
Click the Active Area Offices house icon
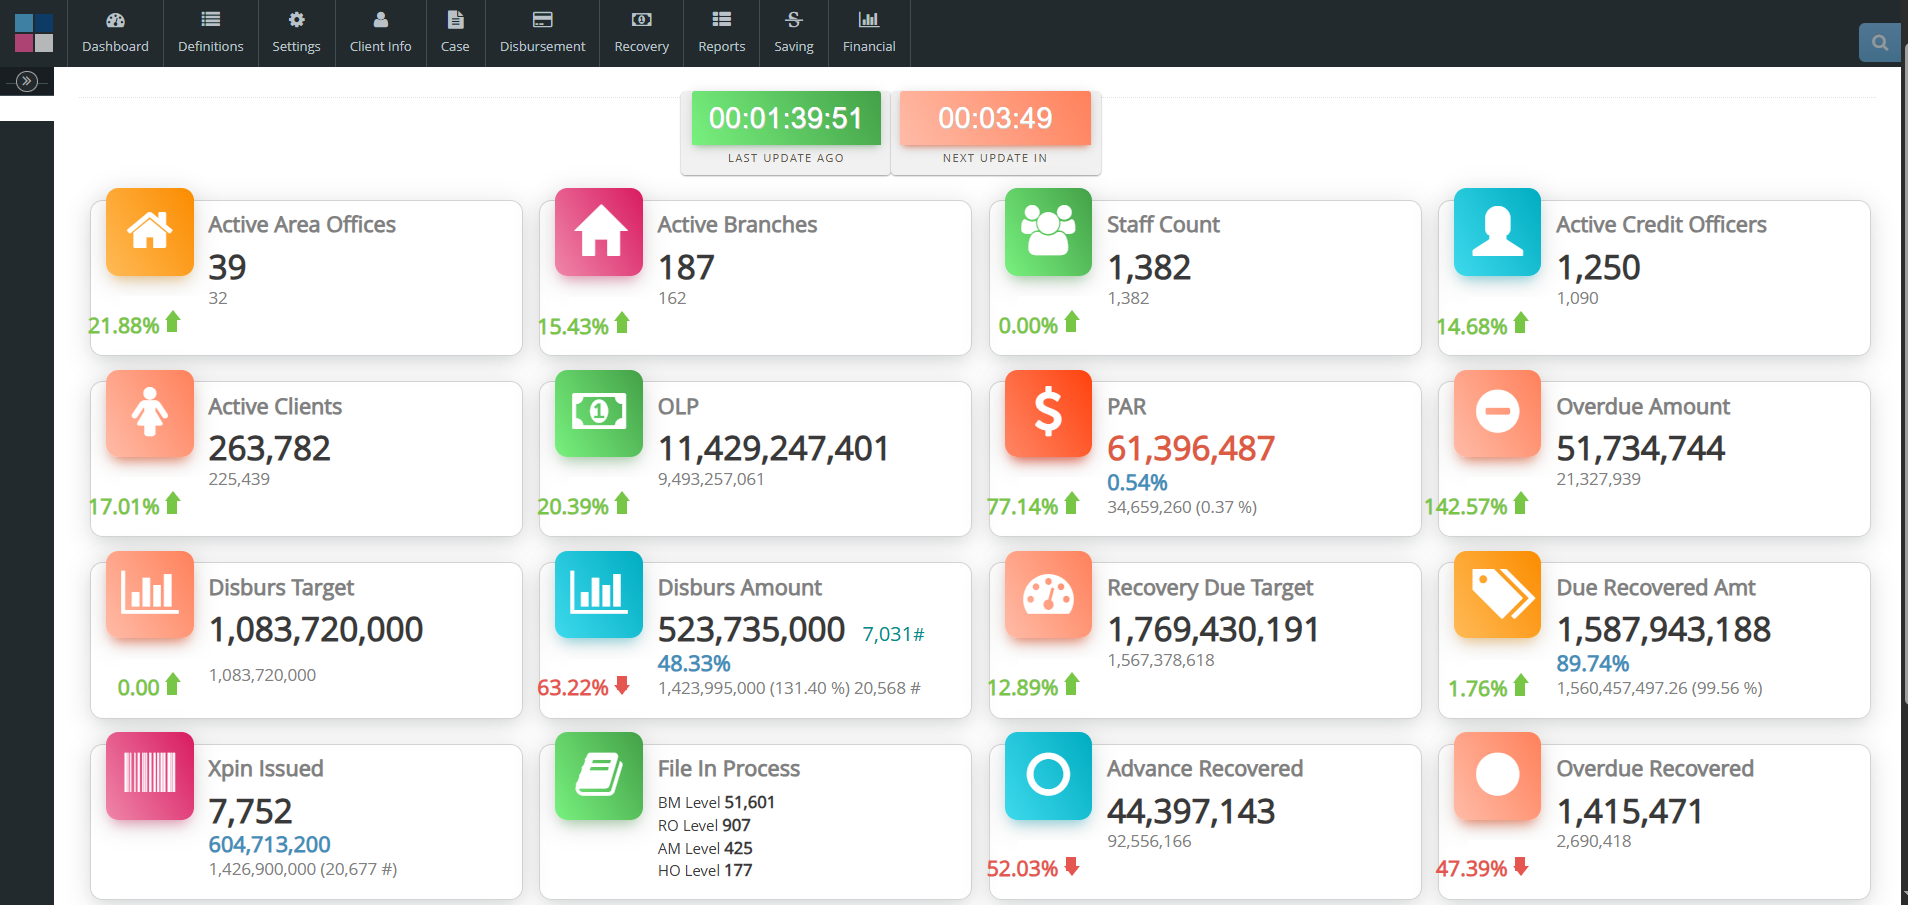[x=149, y=232]
